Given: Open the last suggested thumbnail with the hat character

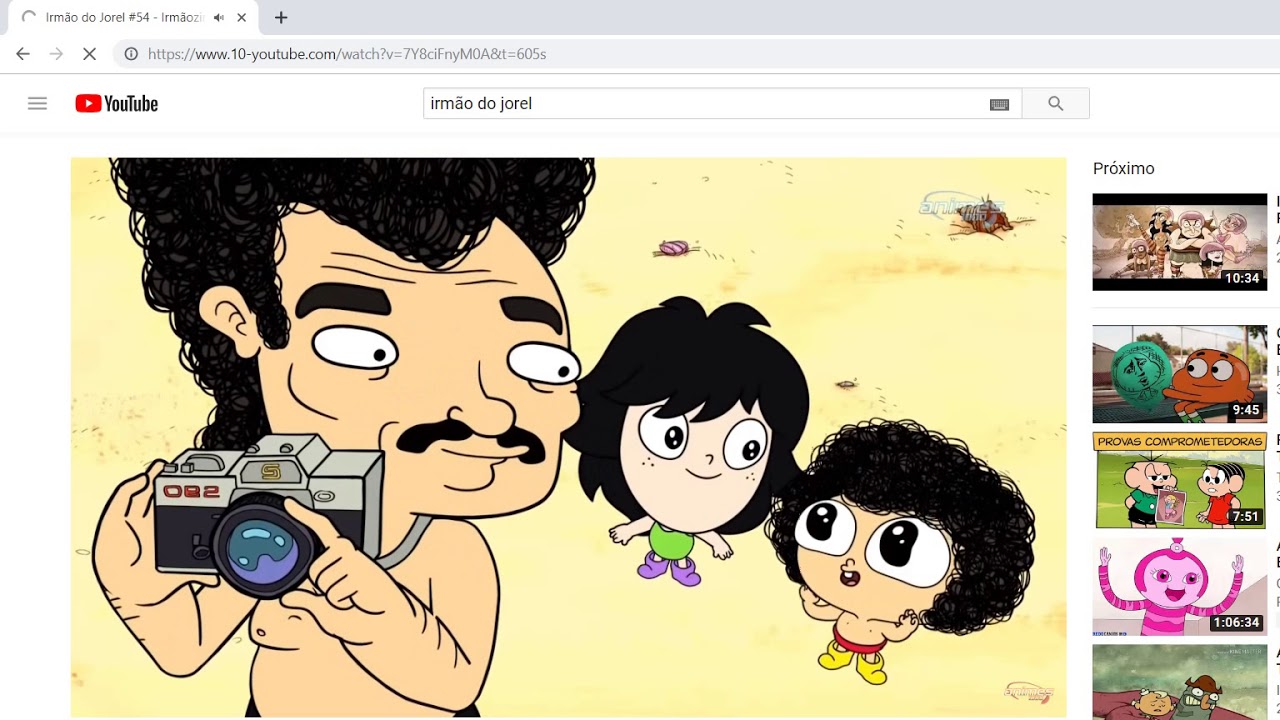Looking at the screenshot, I should [x=1179, y=682].
